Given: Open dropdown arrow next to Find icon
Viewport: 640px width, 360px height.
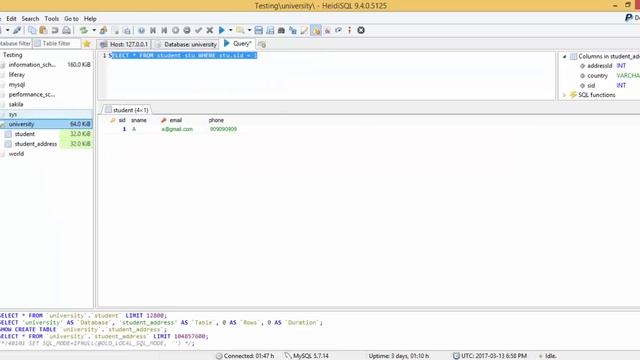Looking at the screenshot, I should [x=249, y=30].
